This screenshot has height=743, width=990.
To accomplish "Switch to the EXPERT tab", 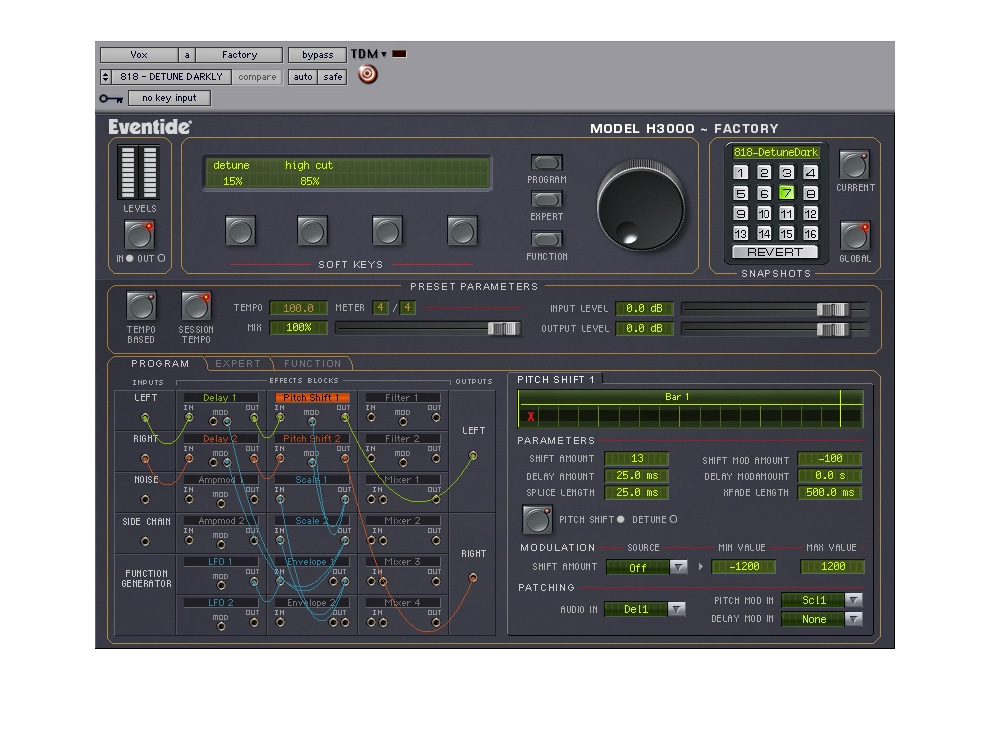I will click(236, 364).
